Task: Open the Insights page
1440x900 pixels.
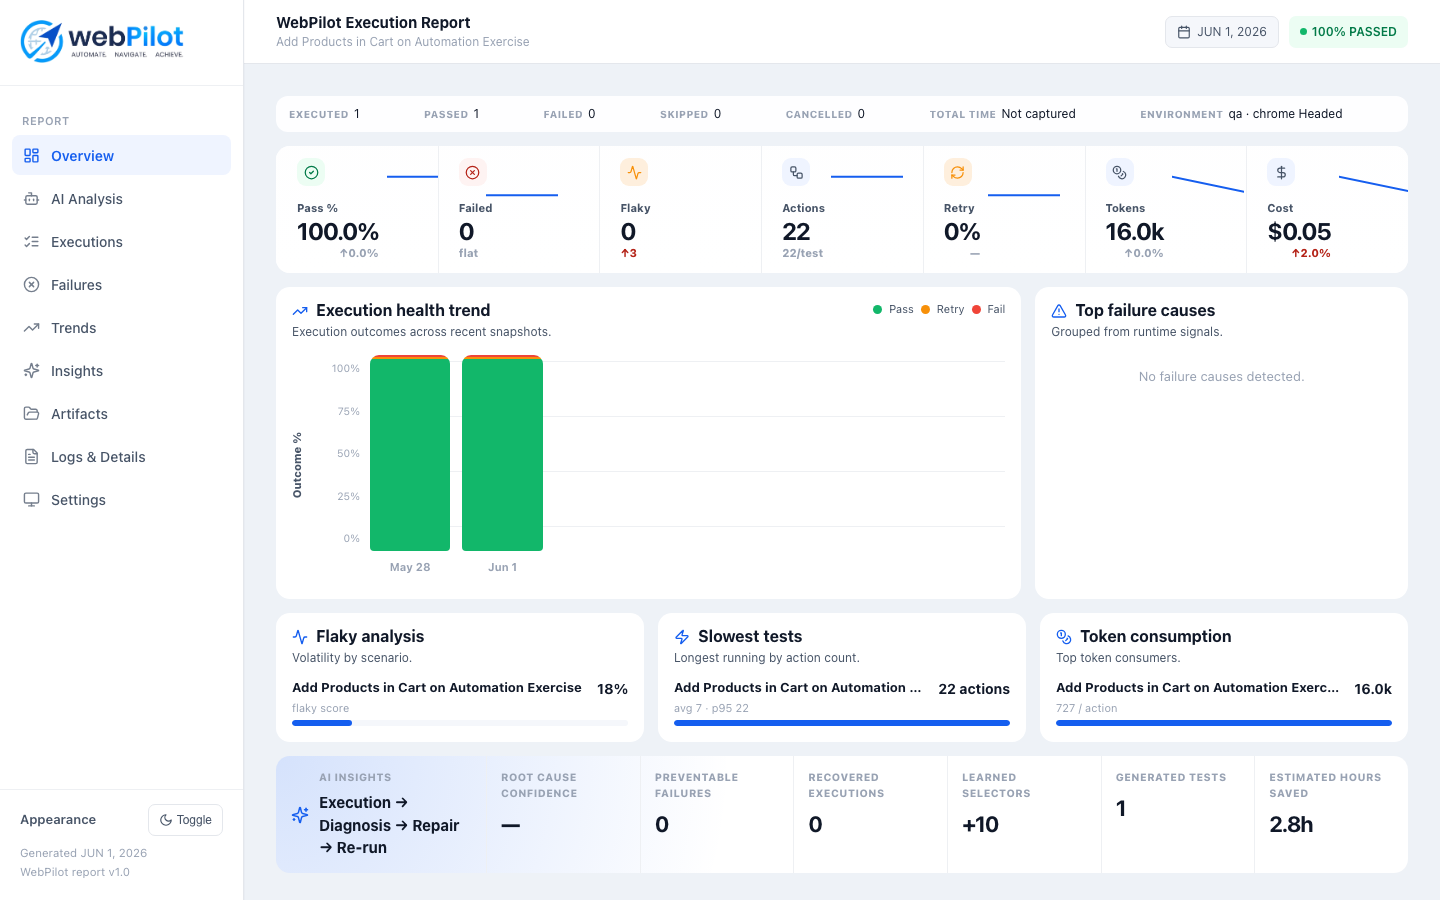Action: 121,370
